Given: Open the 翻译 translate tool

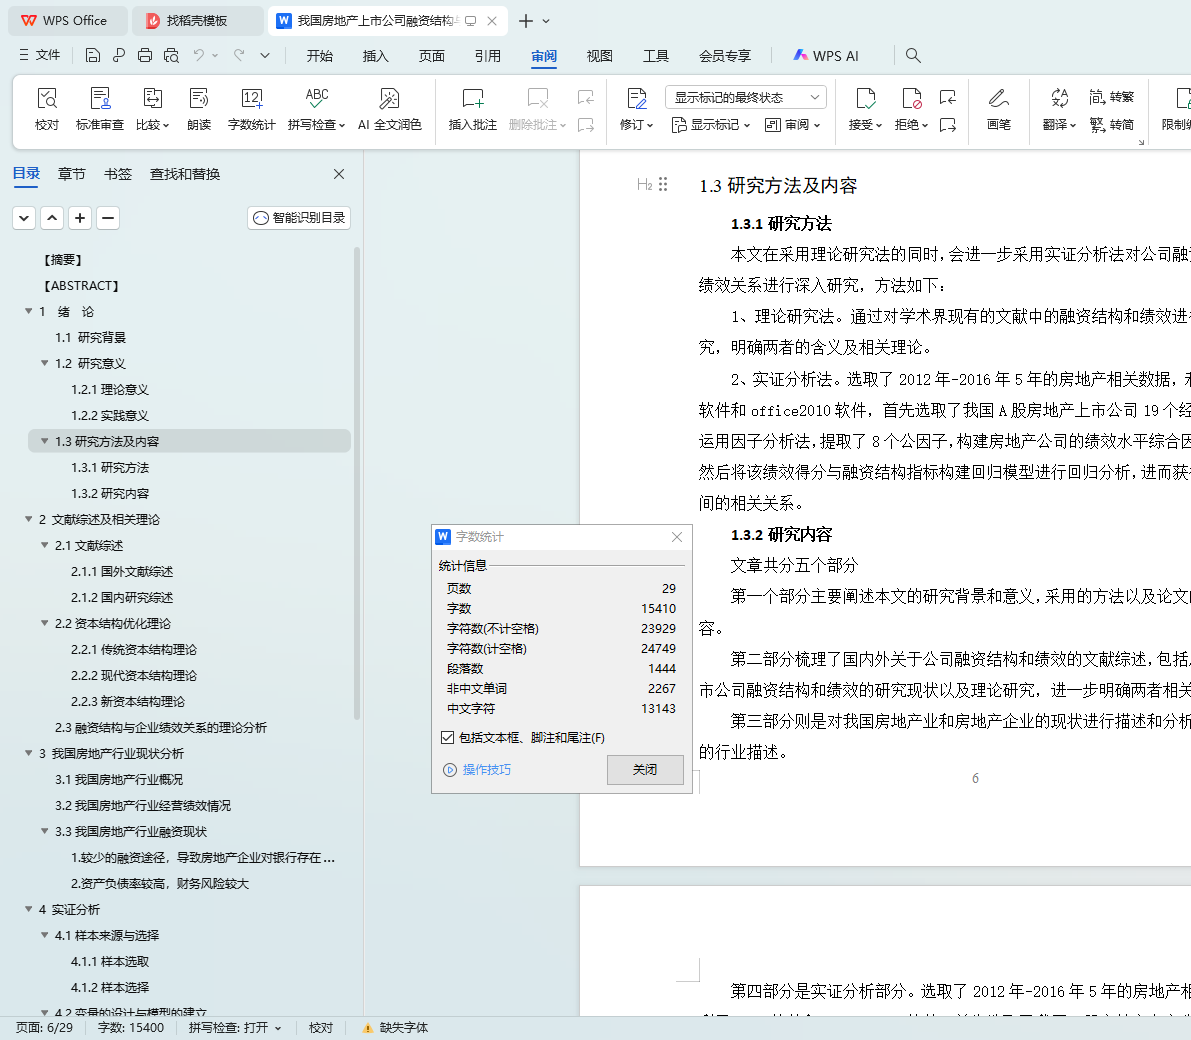Looking at the screenshot, I should (x=1060, y=109).
